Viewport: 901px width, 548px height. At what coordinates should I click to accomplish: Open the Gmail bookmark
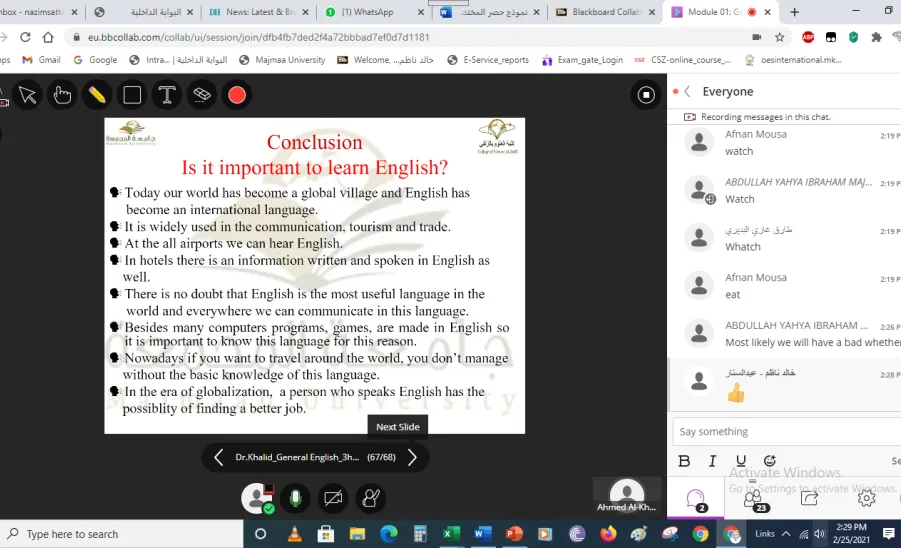pos(41,60)
